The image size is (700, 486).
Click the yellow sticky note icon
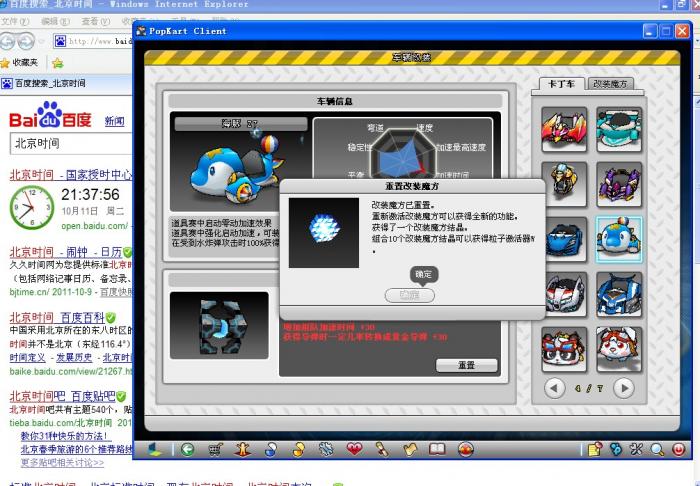(x=595, y=449)
